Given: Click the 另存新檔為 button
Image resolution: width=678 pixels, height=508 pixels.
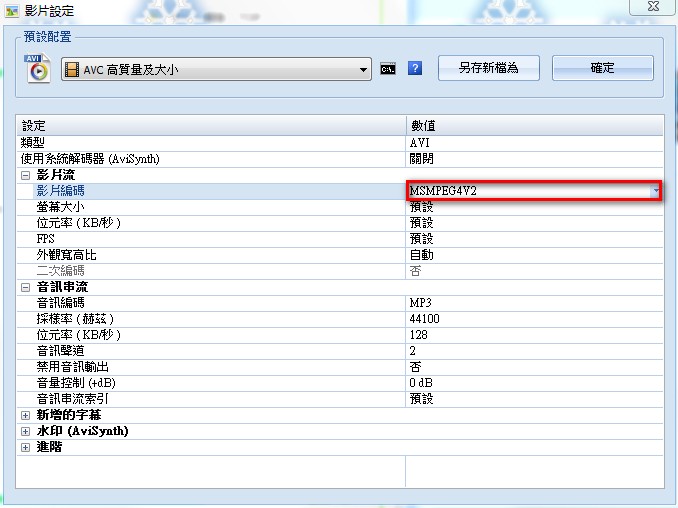Looking at the screenshot, I should (x=489, y=68).
